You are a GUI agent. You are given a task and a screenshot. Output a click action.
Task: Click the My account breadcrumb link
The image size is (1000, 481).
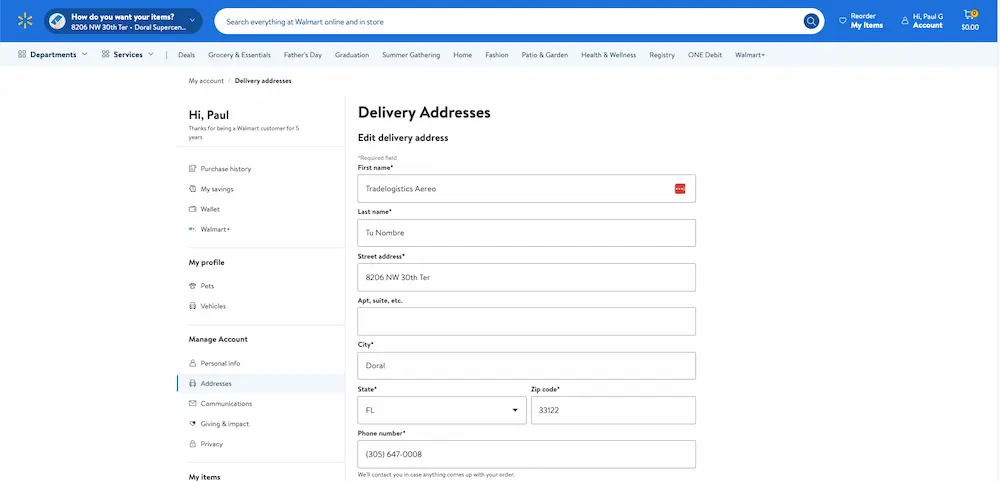pyautogui.click(x=206, y=81)
